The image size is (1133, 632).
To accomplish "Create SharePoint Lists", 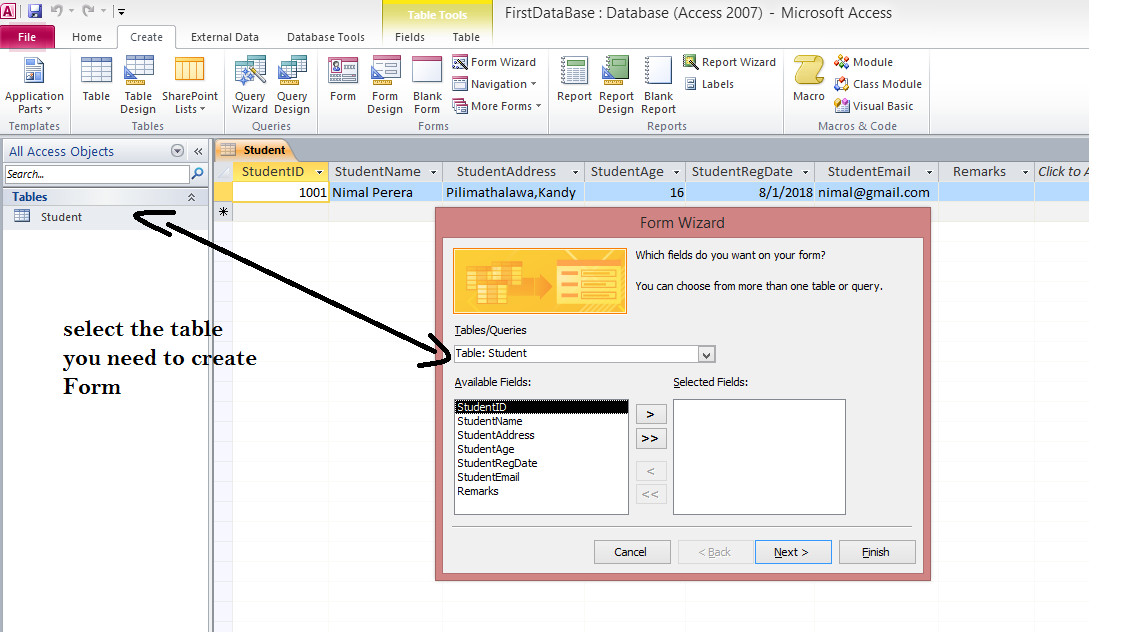I will click(189, 85).
